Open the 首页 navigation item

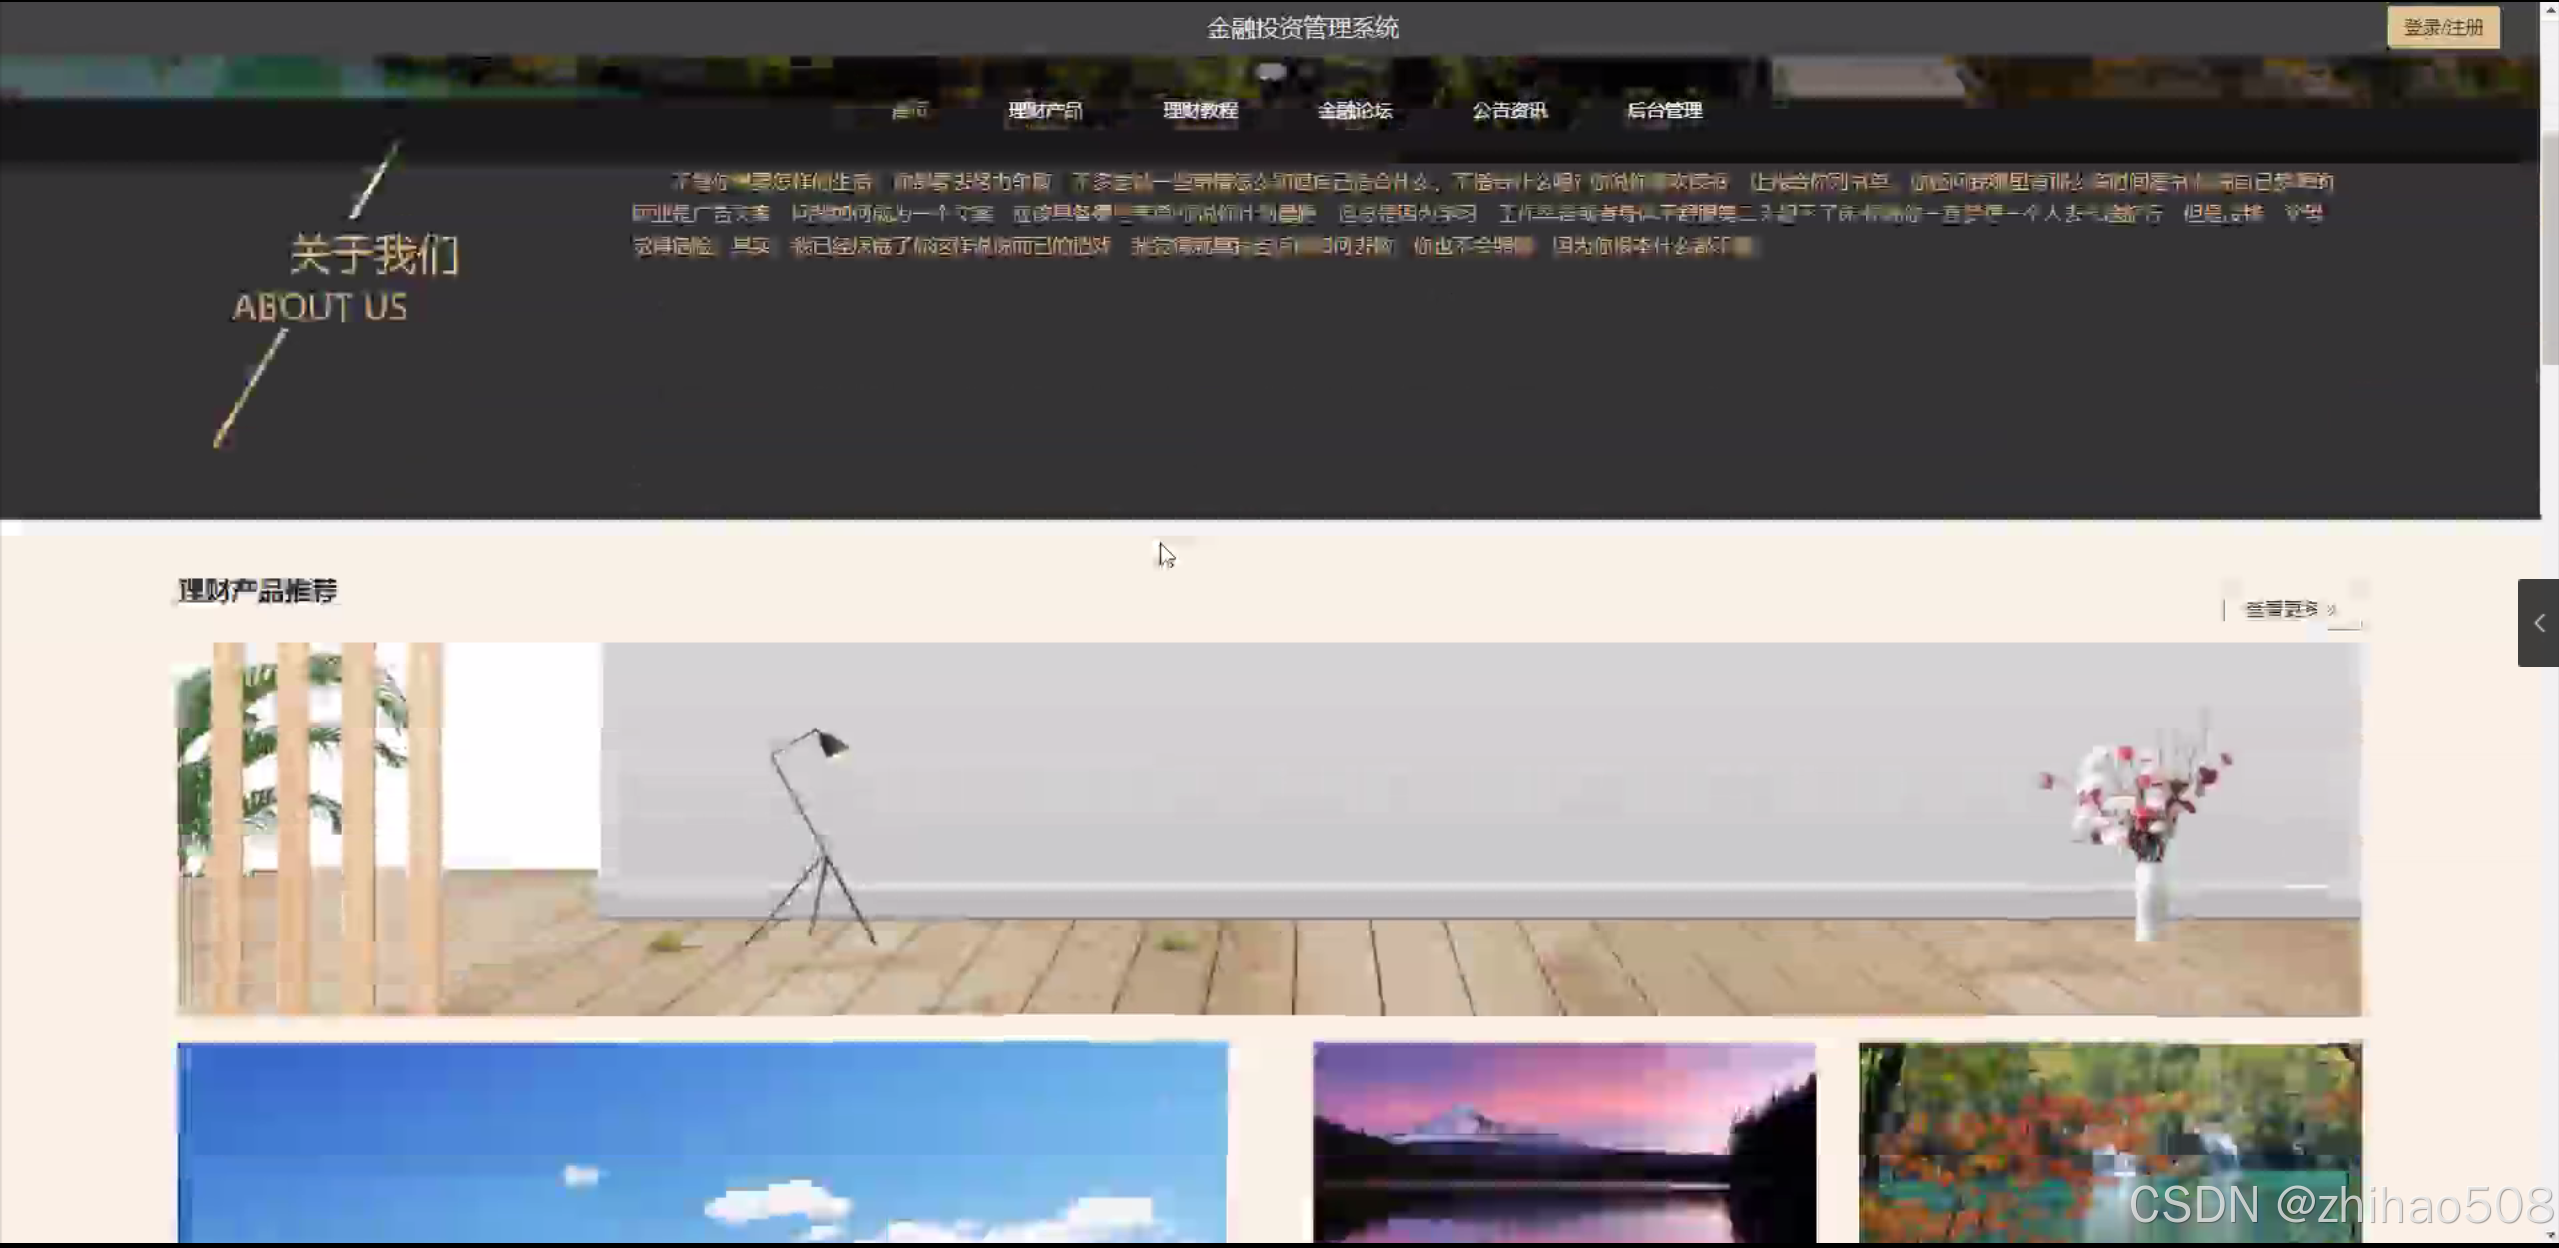click(909, 110)
